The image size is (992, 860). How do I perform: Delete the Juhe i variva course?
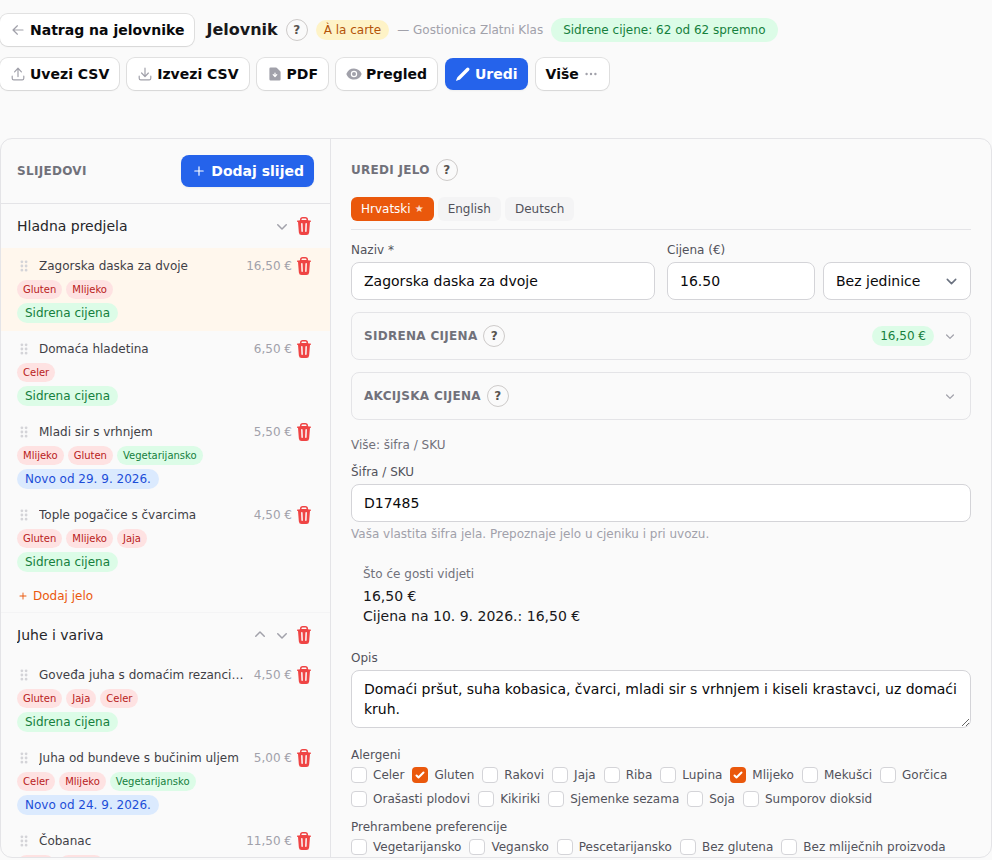pyautogui.click(x=304, y=635)
